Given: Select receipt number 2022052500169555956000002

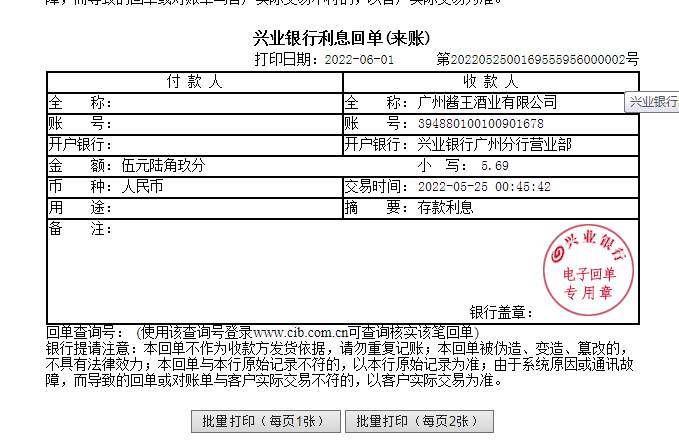Looking at the screenshot, I should click(x=538, y=59).
